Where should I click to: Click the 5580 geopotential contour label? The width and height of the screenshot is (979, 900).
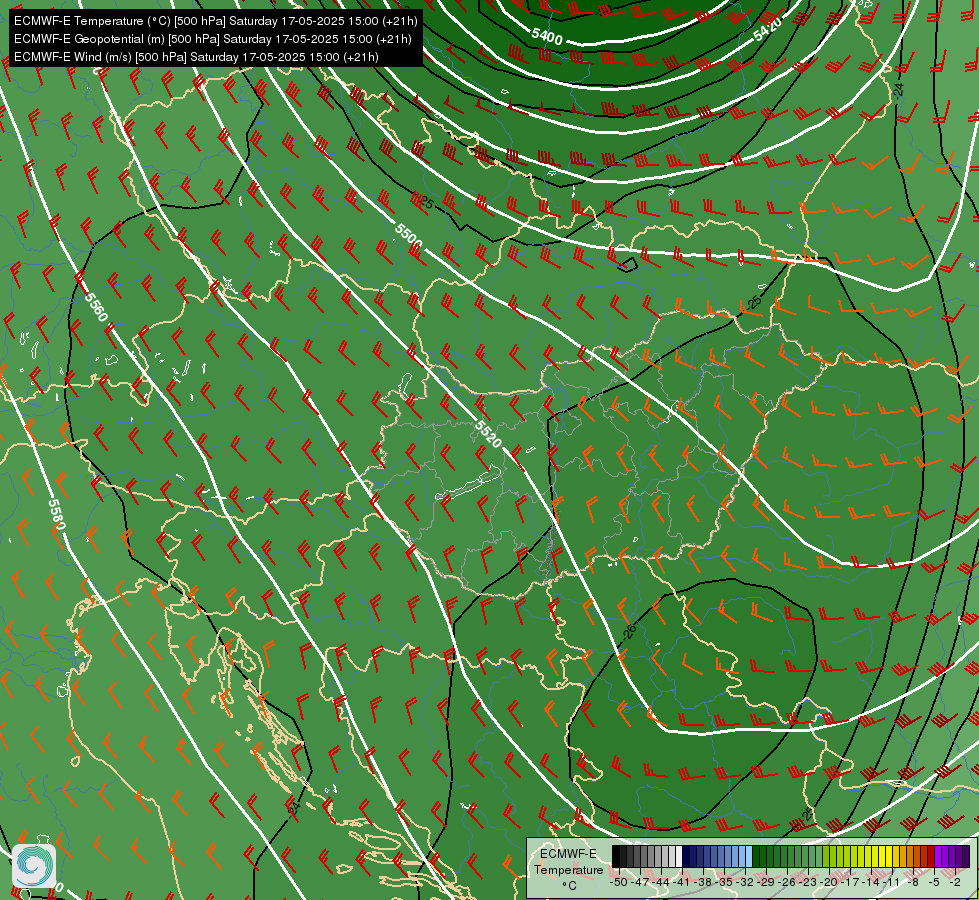click(x=57, y=515)
